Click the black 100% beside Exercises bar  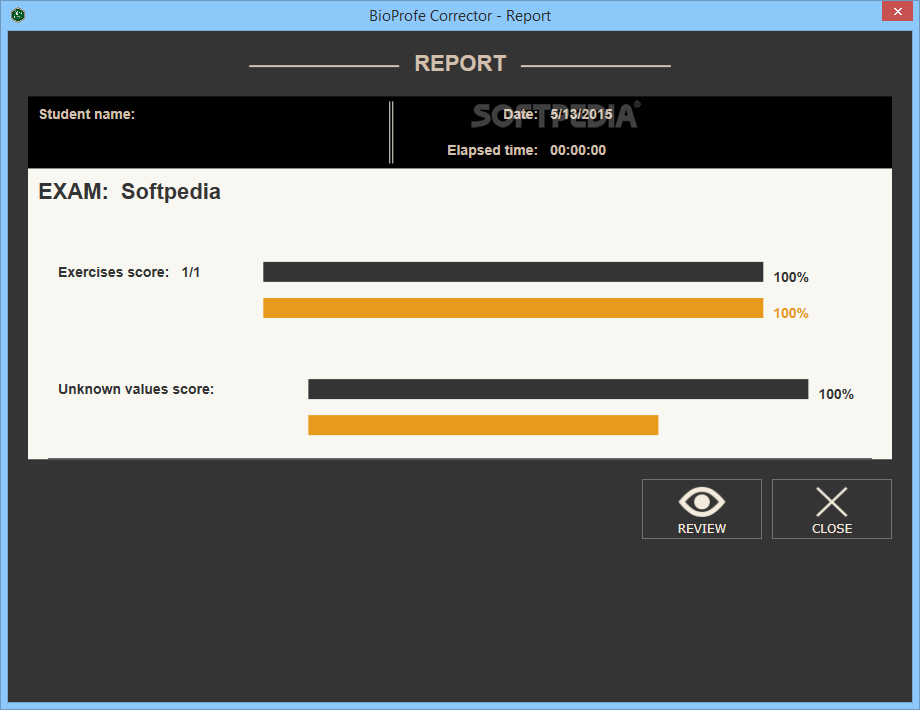[791, 277]
